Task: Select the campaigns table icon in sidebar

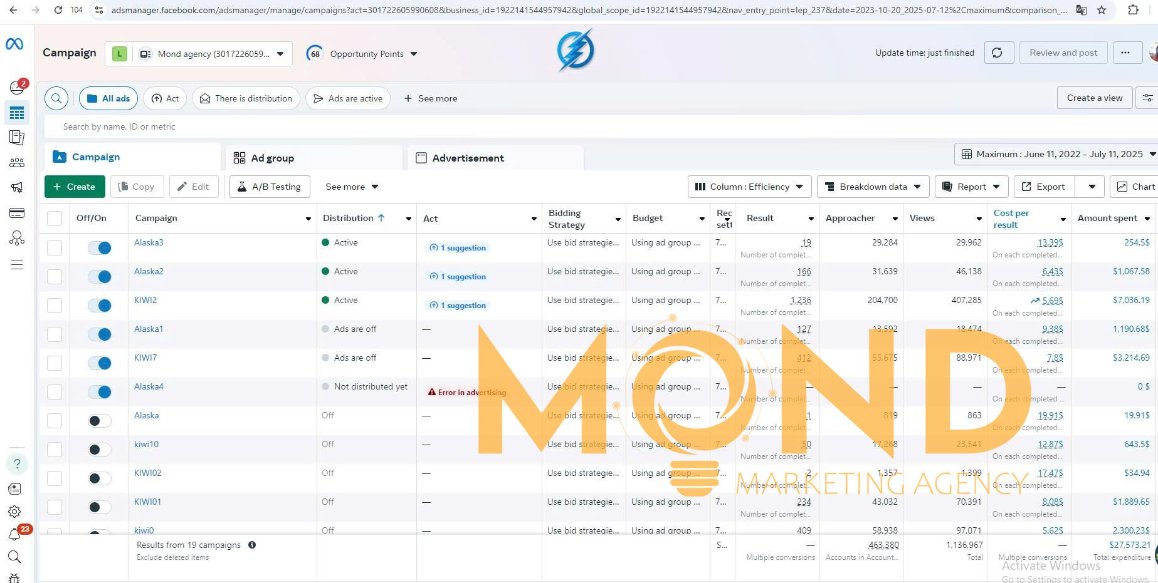Action: [16, 113]
